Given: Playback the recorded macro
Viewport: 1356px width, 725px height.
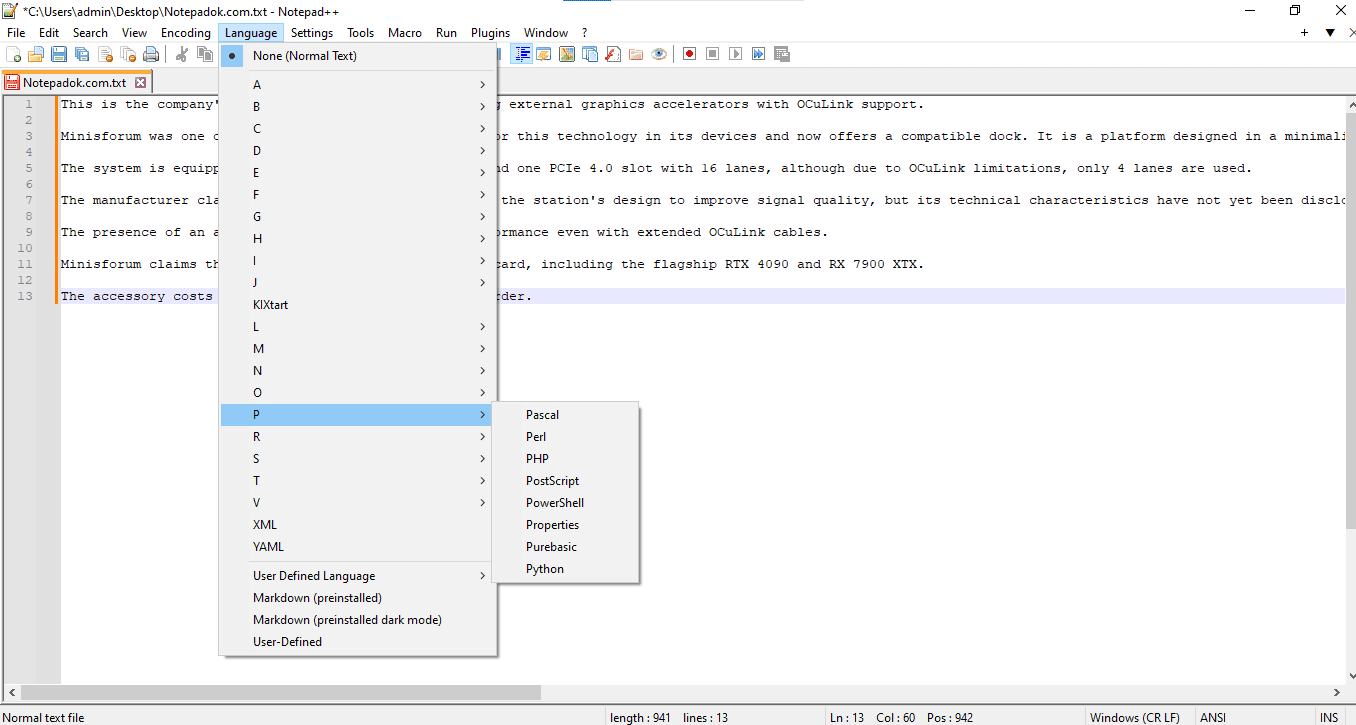Looking at the screenshot, I should 735,54.
